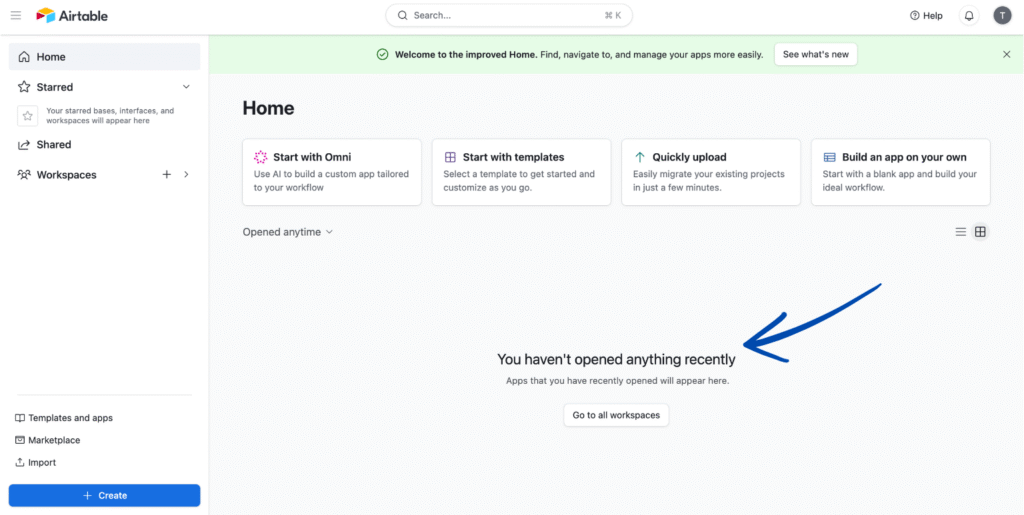The height and width of the screenshot is (515, 1024).
Task: Click the Starred star icon
Action: tap(24, 87)
